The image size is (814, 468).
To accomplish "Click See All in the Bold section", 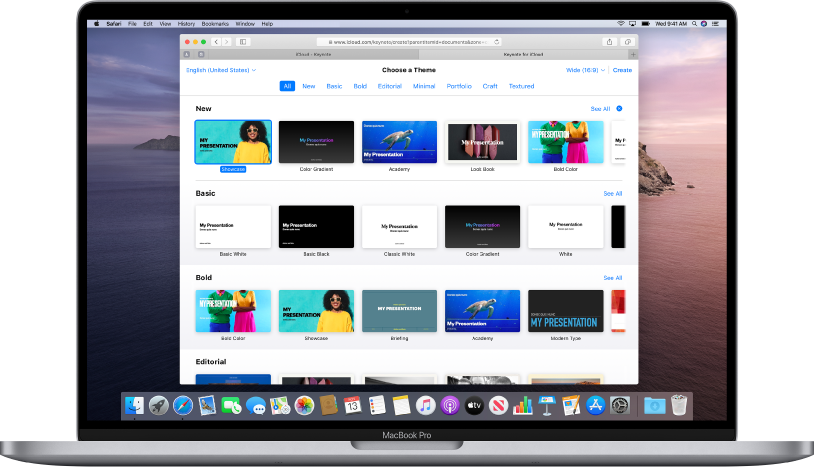I will (x=613, y=278).
